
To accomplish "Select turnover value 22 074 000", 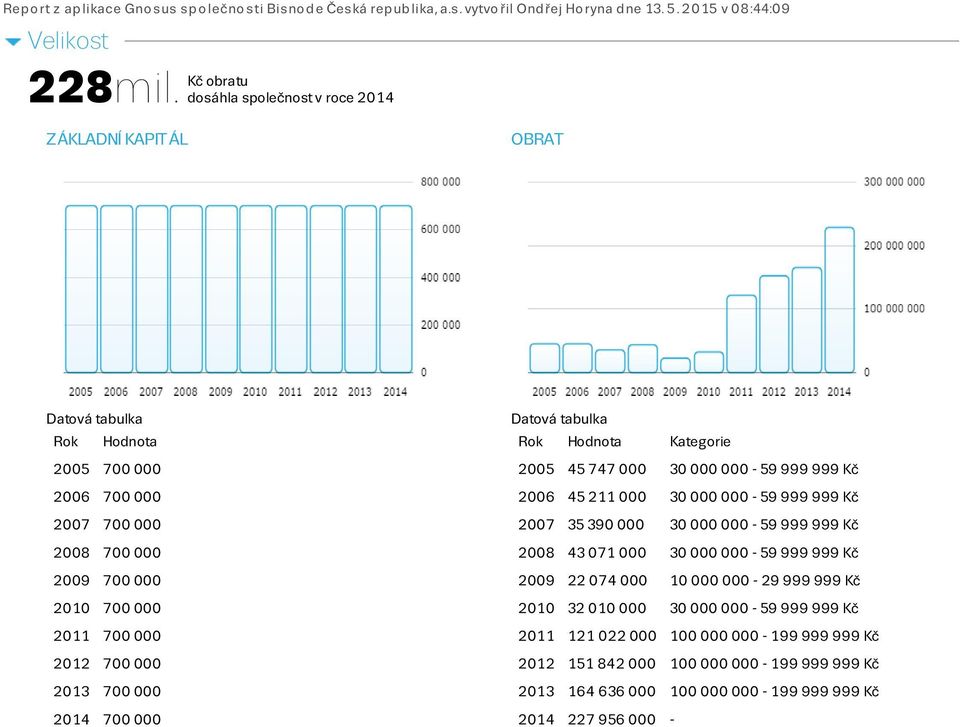I will pyautogui.click(x=607, y=580).
